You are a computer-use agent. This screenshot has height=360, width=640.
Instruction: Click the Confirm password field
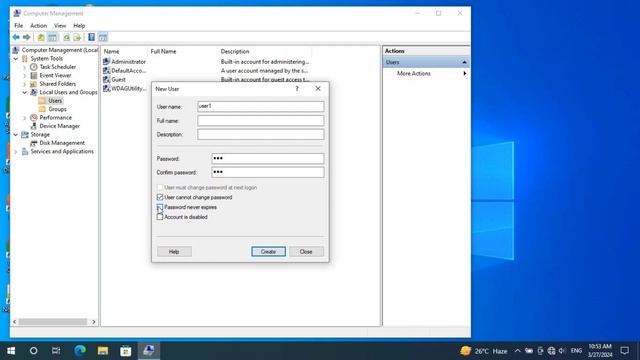(268, 172)
